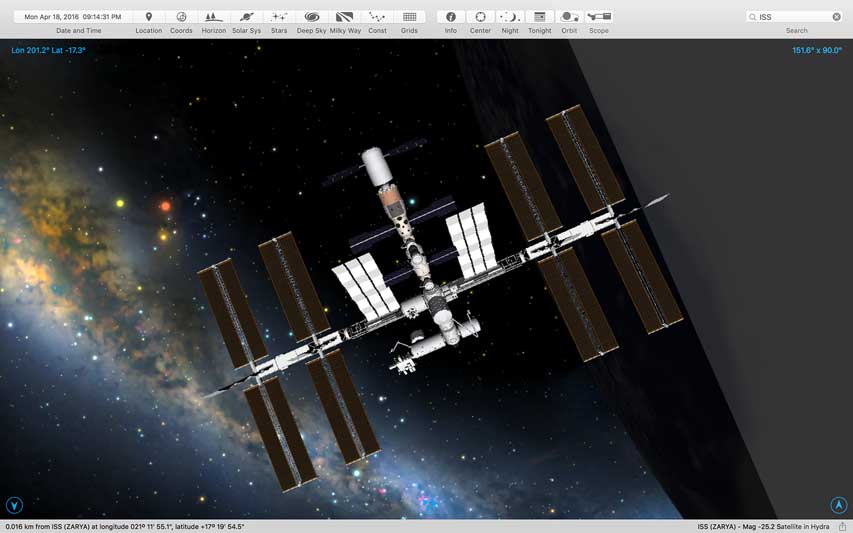853x533 pixels.
Task: Toggle the Horizon display icon
Action: (213, 17)
